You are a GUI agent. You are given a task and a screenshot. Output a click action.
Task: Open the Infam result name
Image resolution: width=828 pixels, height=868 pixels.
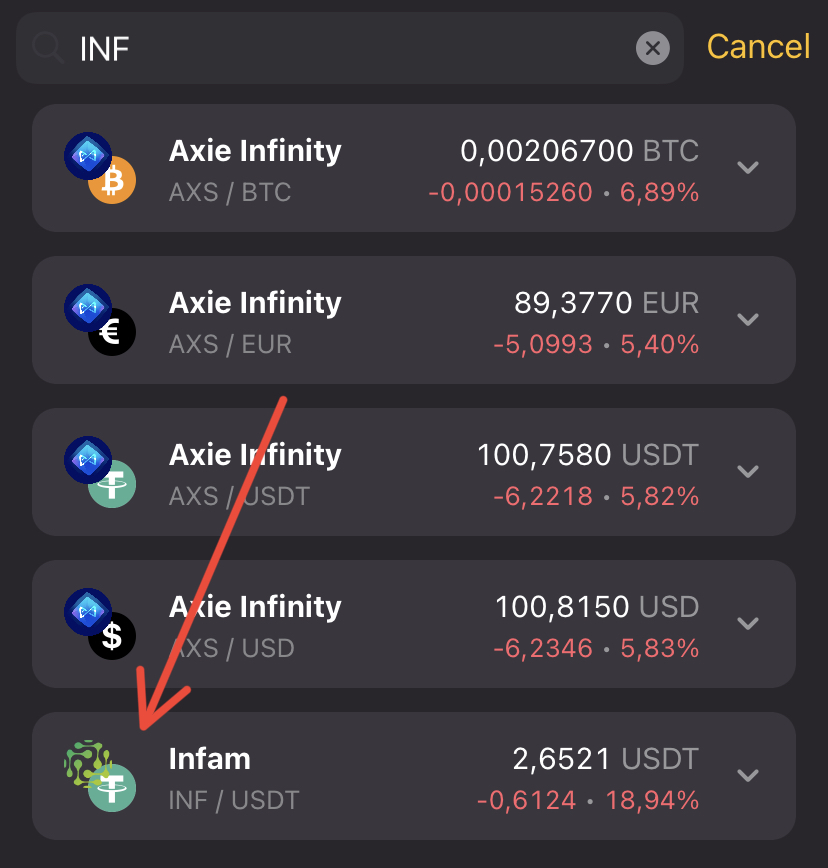point(210,758)
